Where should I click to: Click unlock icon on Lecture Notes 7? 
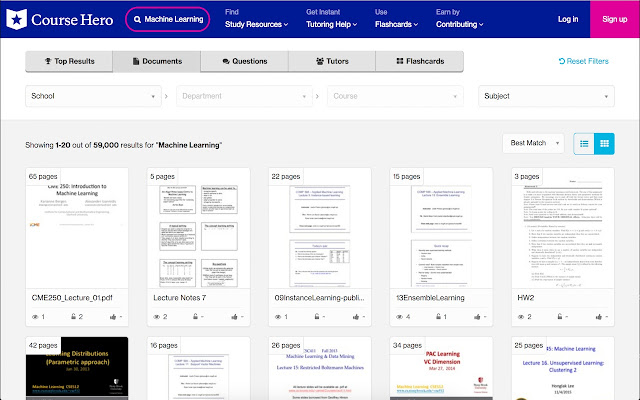point(195,316)
